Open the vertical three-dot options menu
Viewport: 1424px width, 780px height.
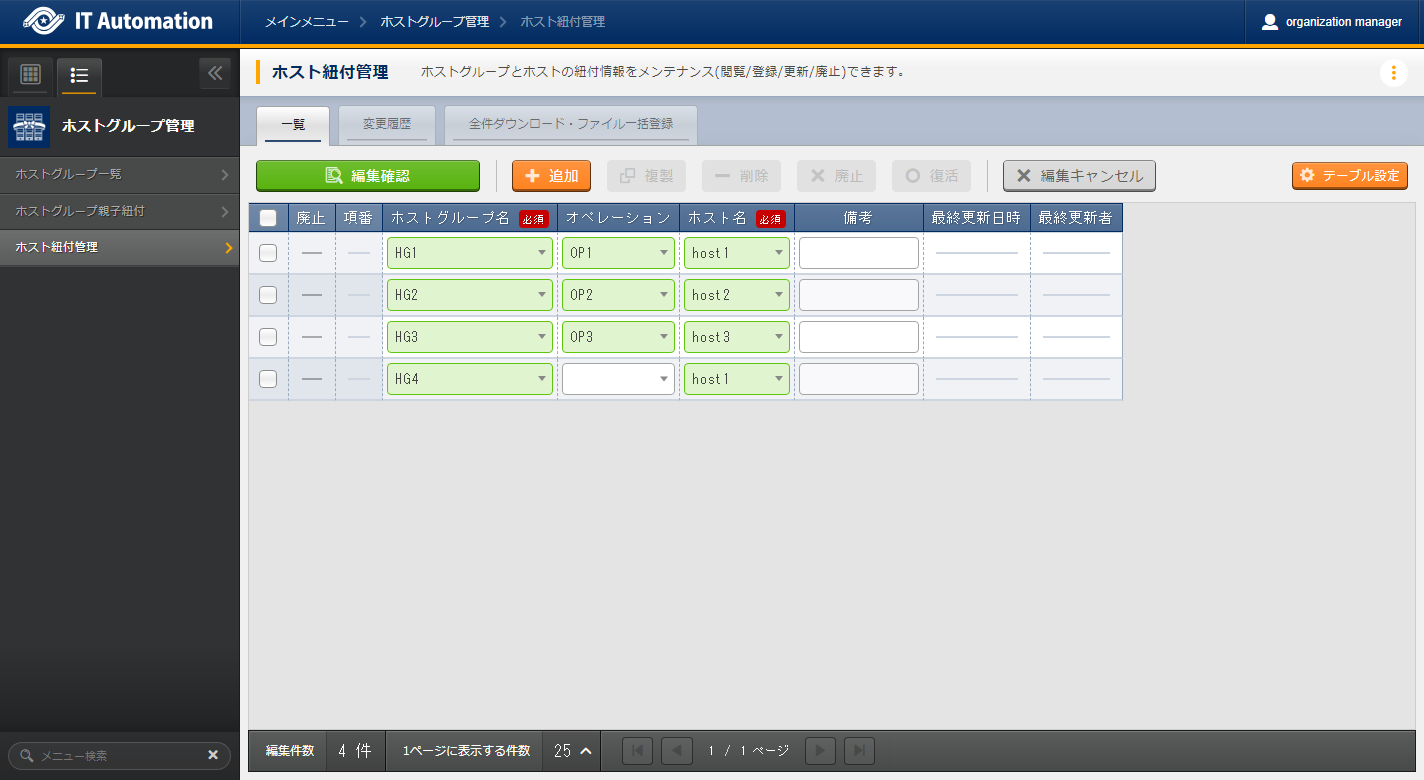click(1393, 73)
